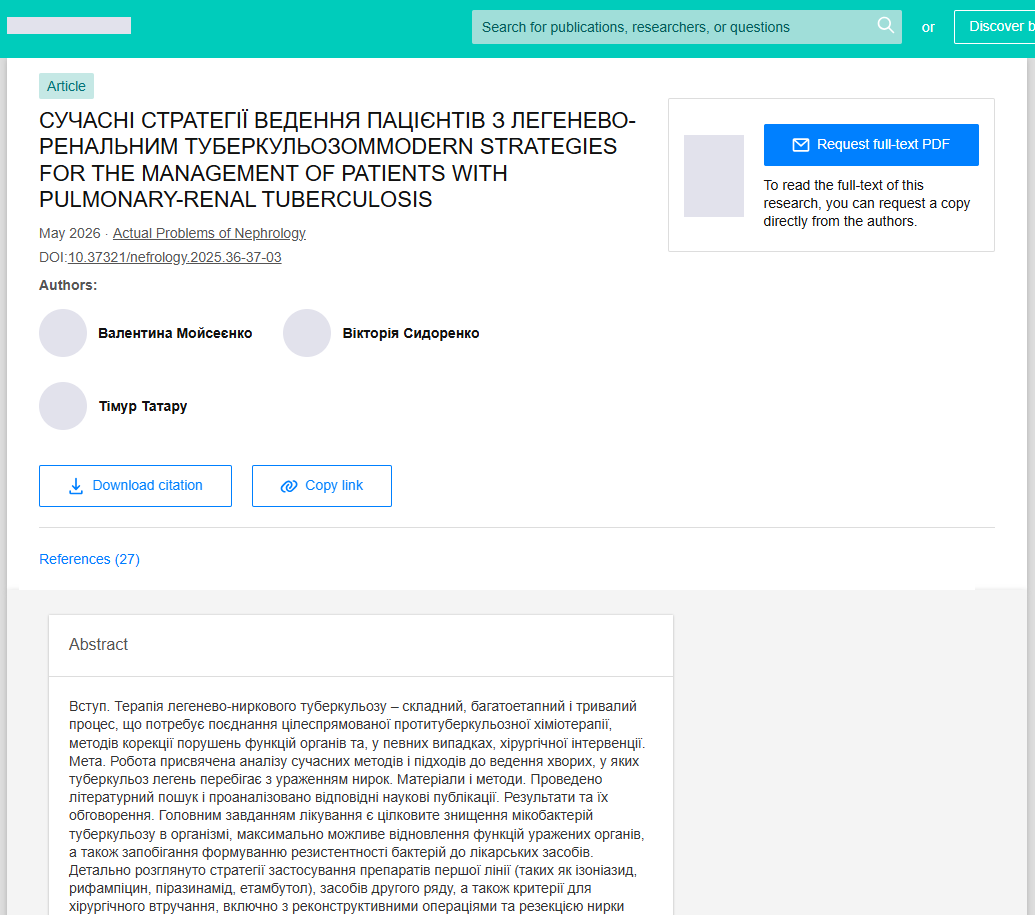The image size is (1035, 915).
Task: Open the Discover button in header
Action: click(x=995, y=27)
